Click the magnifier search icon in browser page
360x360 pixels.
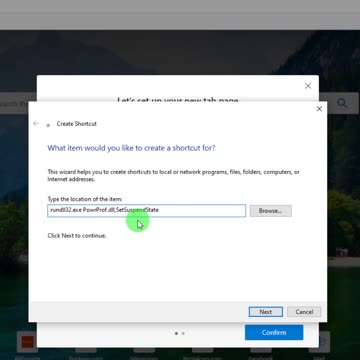[x=342, y=103]
